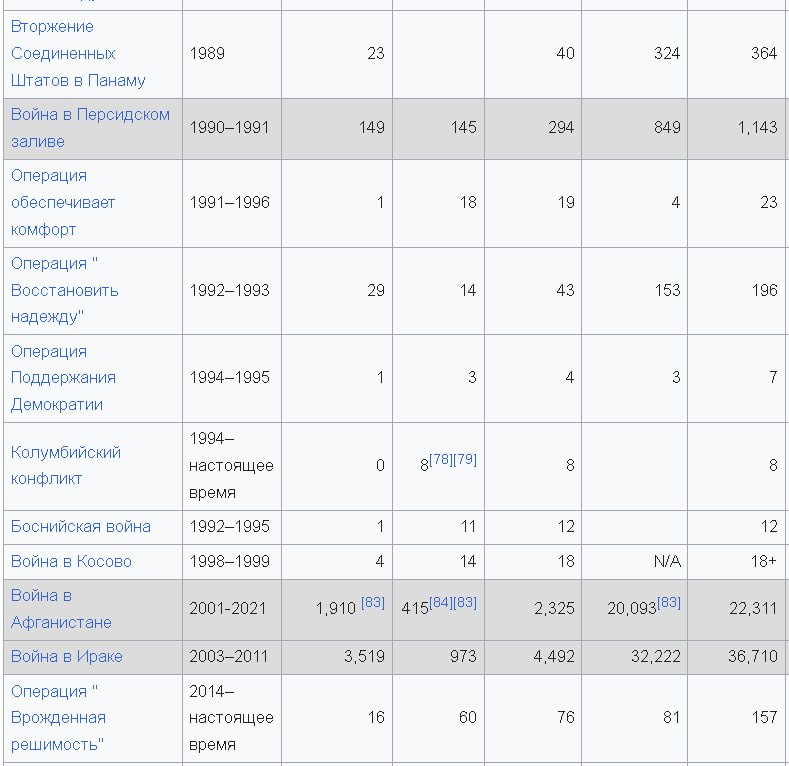
Task: Click footnote reference [84]
Action: [441, 603]
